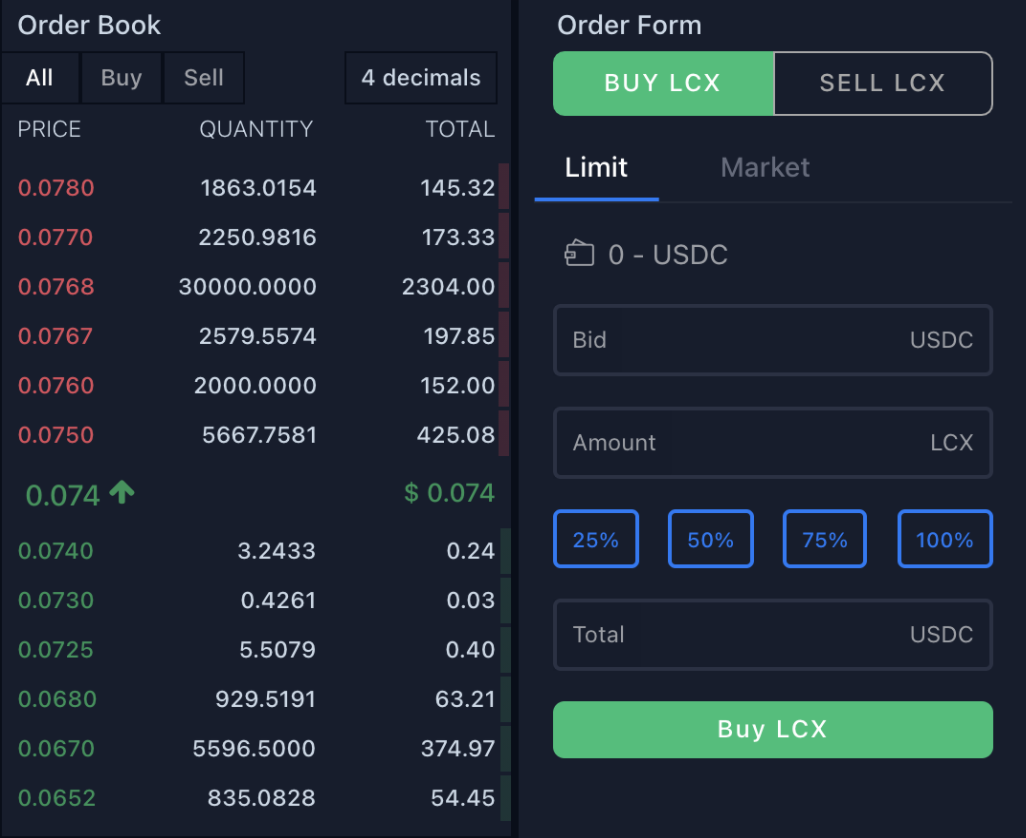Select the 0.0740 buy price
This screenshot has width=1026, height=838.
point(56,551)
